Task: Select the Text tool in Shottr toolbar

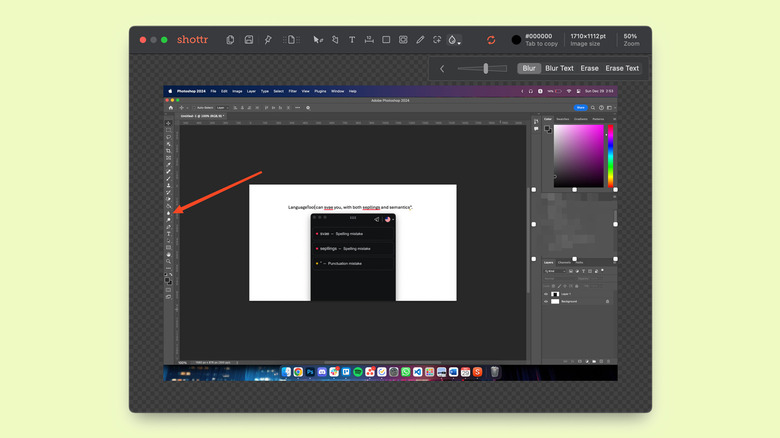Action: point(352,40)
